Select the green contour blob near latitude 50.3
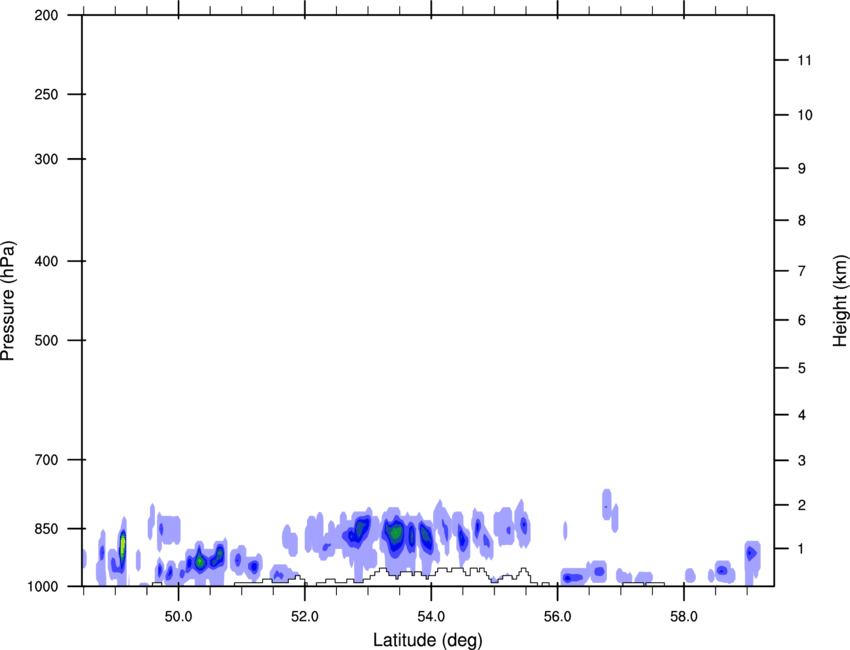 (199, 561)
